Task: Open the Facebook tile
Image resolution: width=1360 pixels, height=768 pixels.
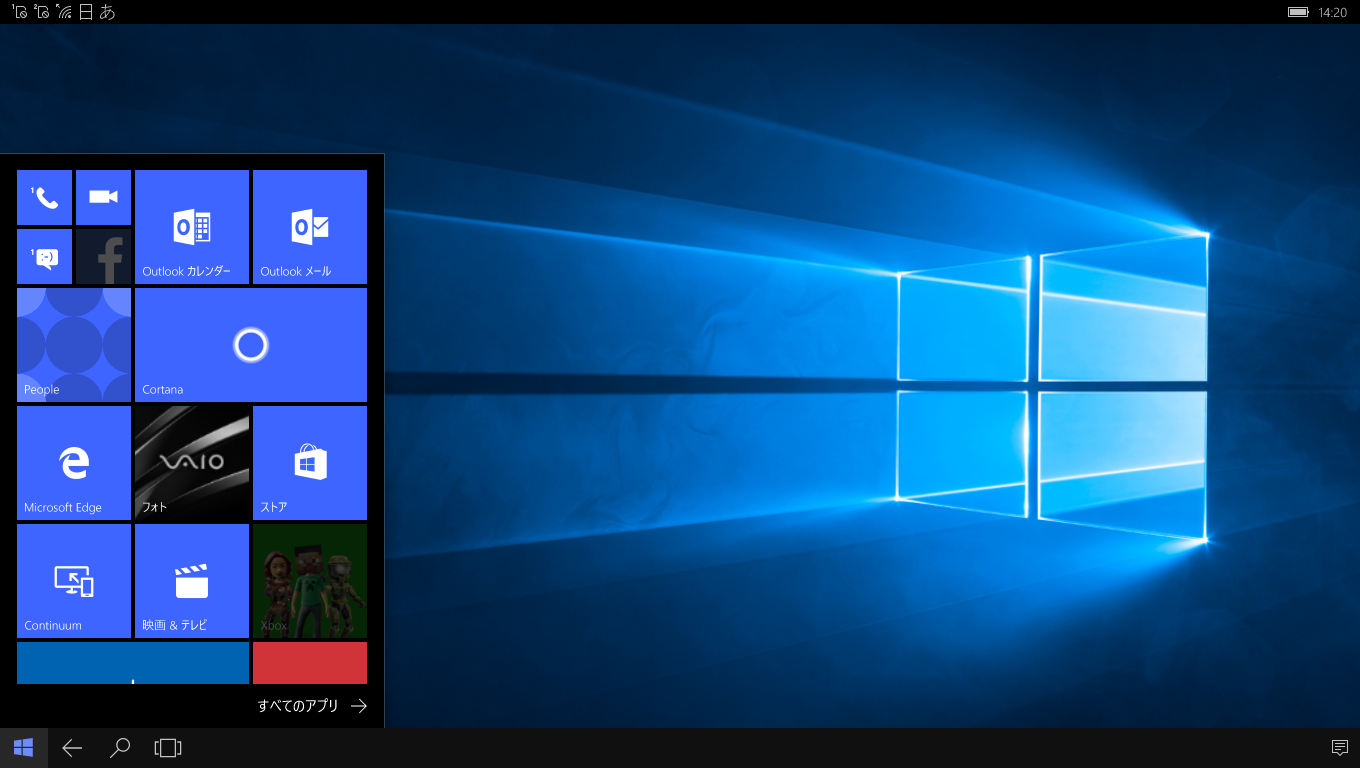Action: coord(103,256)
